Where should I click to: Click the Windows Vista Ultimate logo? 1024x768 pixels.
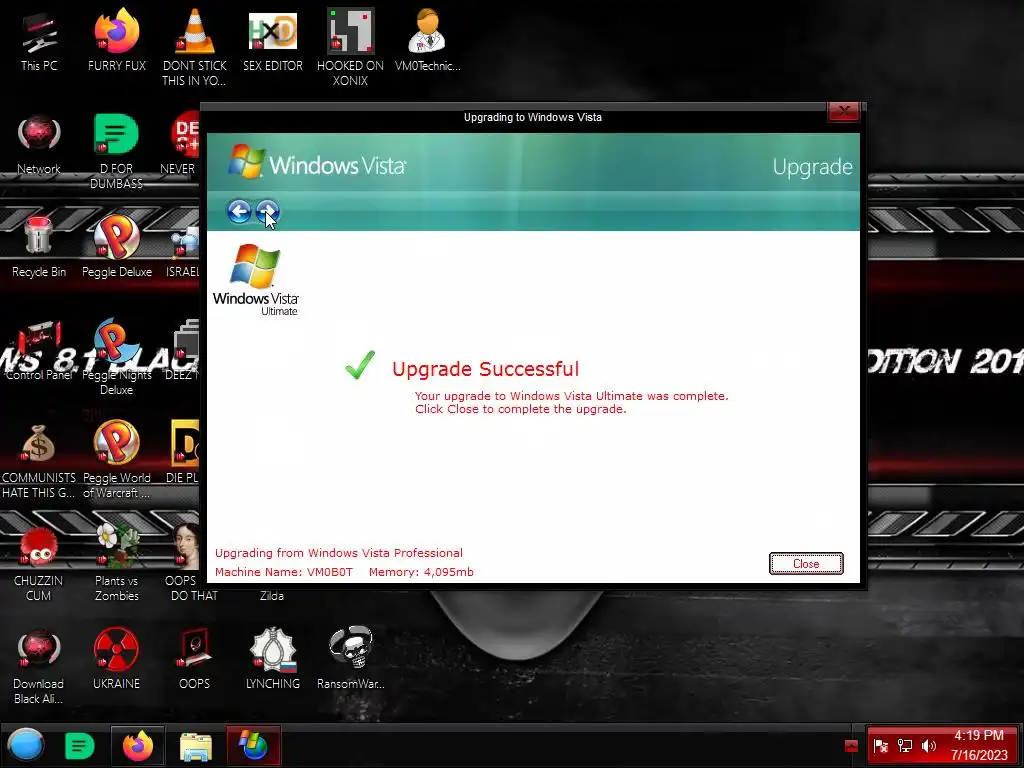255,280
